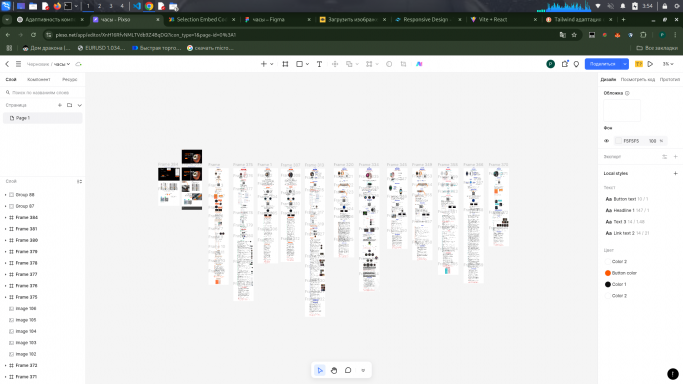Add a new page with plus icon
Screen dimensions: 683x384
click(60, 105)
